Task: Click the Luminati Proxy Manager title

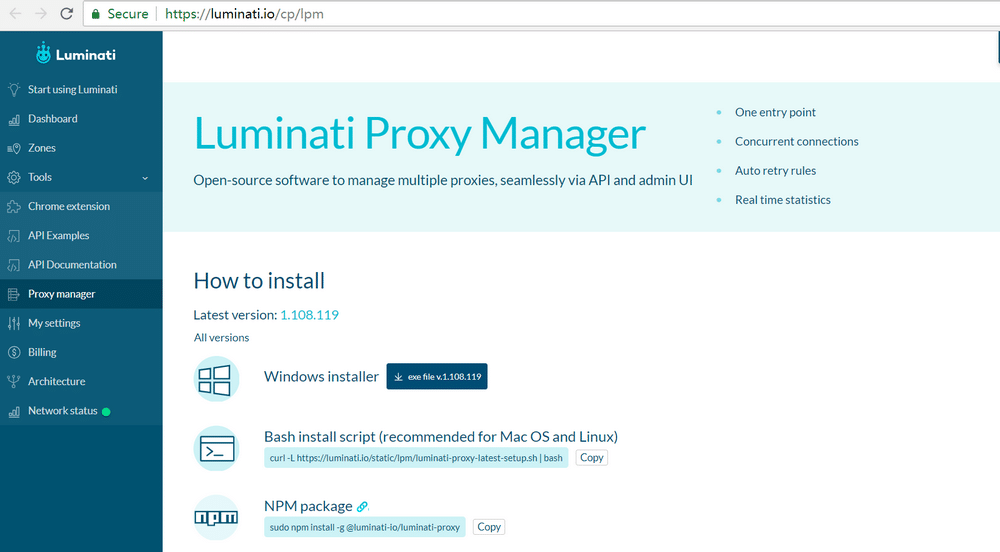Action: 420,134
